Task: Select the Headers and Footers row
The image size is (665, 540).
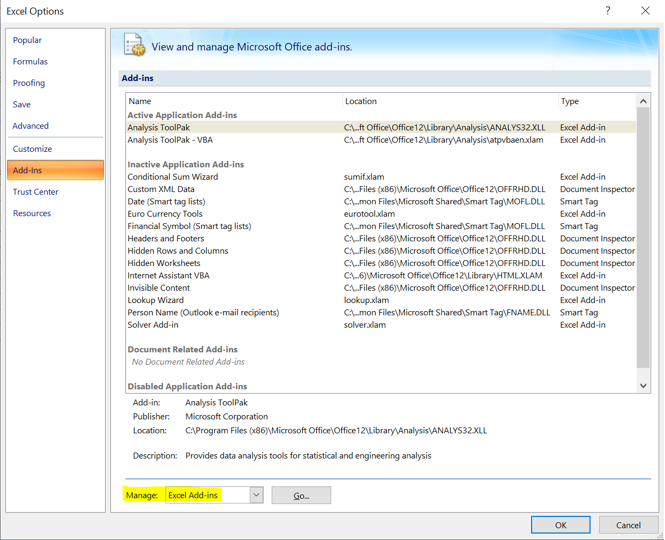Action: (381, 238)
